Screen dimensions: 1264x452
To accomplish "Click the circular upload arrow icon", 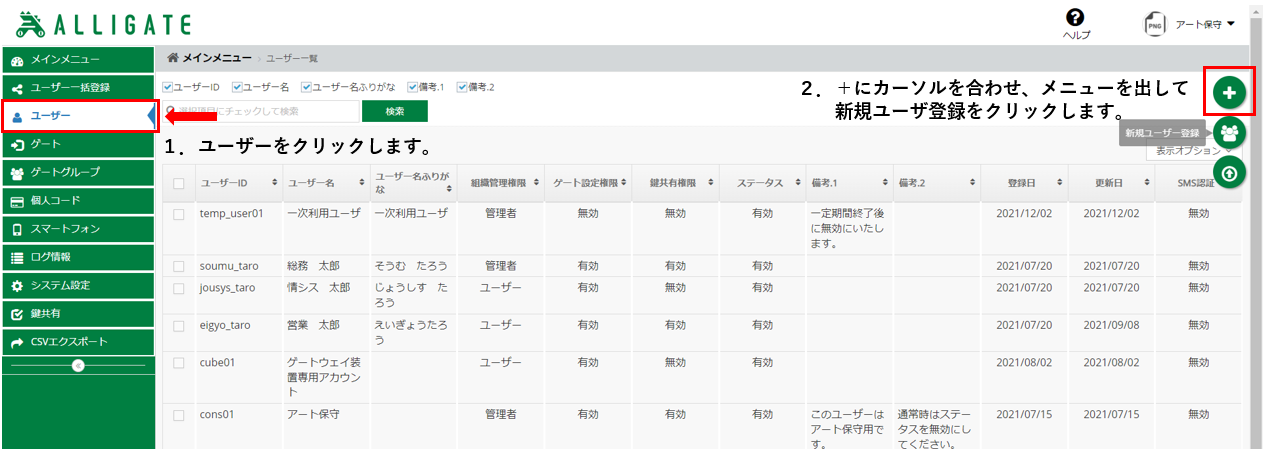I will pyautogui.click(x=1230, y=173).
